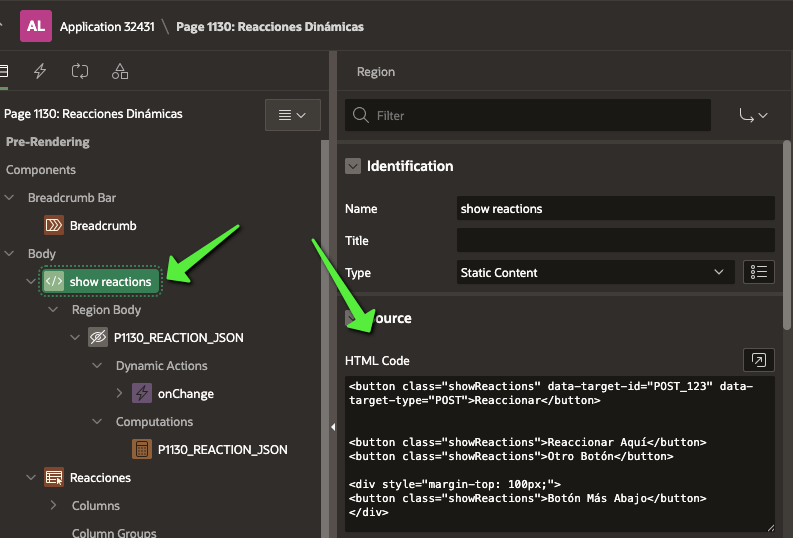Open the Go to Group dropdown
Image resolution: width=793 pixels, height=538 pixels.
tap(753, 115)
